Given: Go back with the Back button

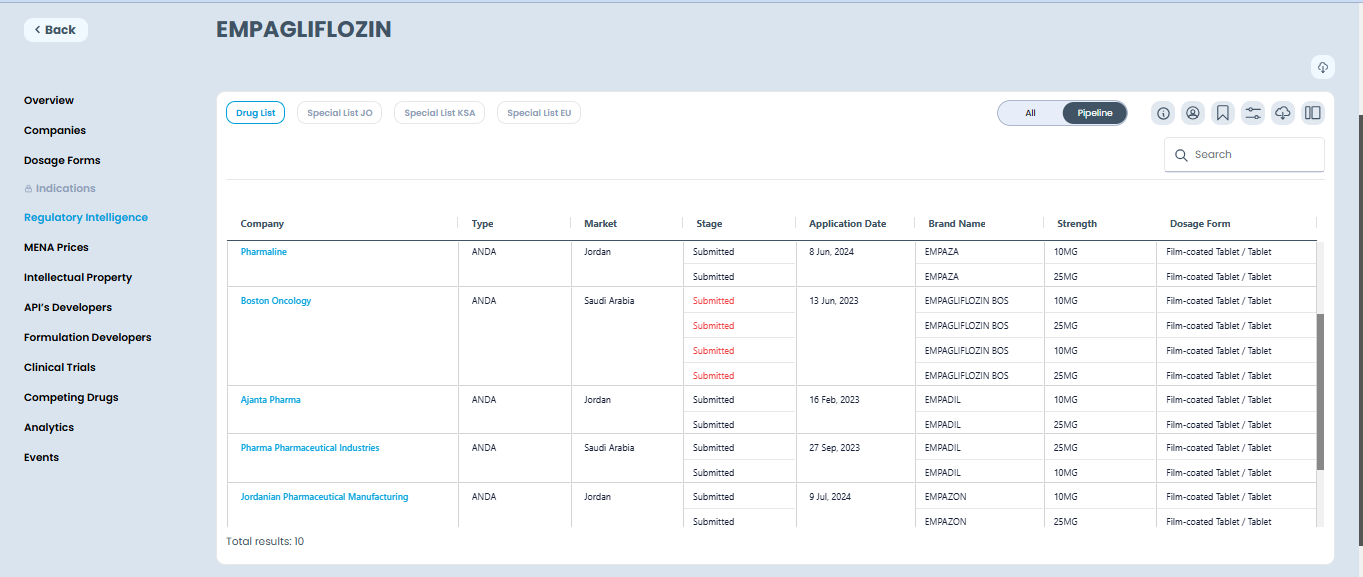Looking at the screenshot, I should (56, 30).
